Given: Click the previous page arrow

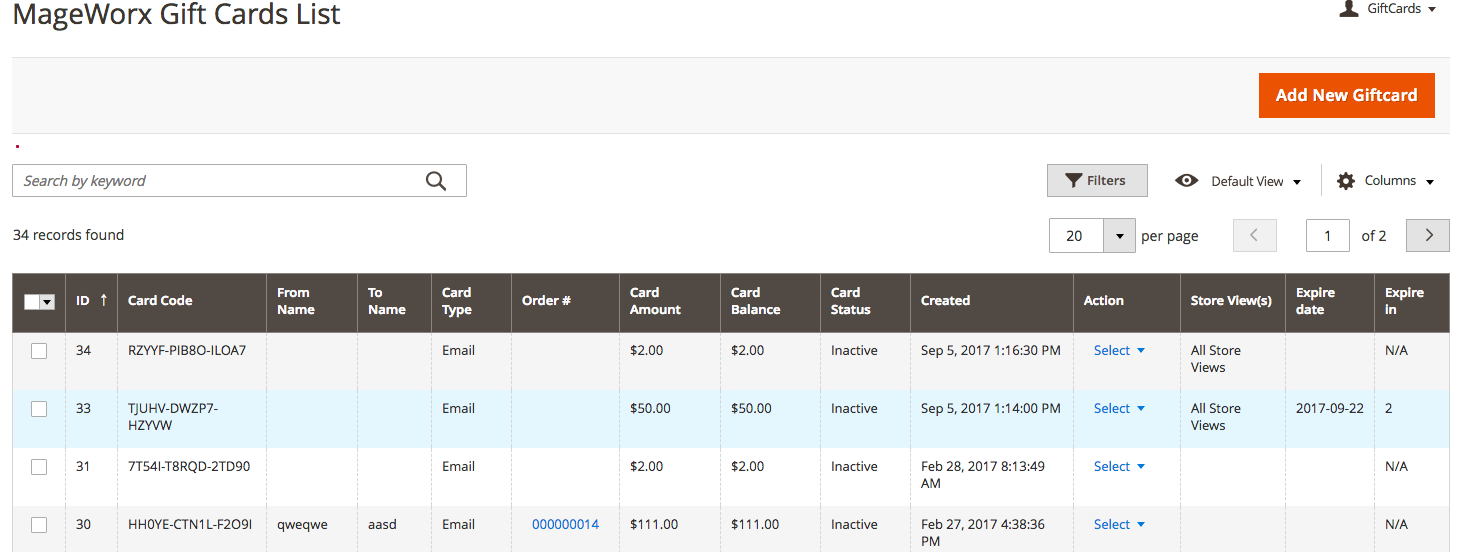Looking at the screenshot, I should click(x=1255, y=236).
